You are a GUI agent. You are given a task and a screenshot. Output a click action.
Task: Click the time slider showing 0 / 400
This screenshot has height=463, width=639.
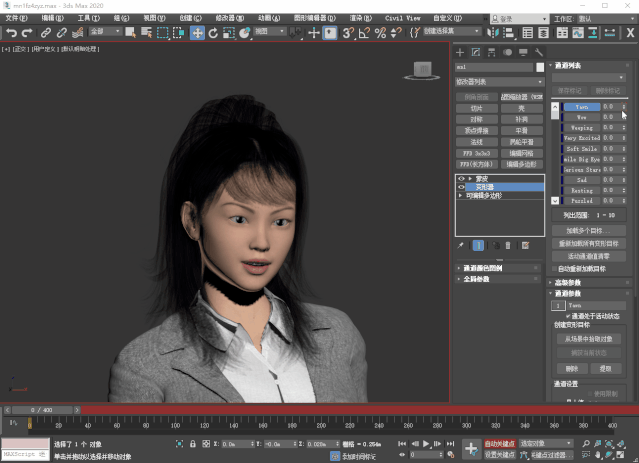[x=42, y=410]
